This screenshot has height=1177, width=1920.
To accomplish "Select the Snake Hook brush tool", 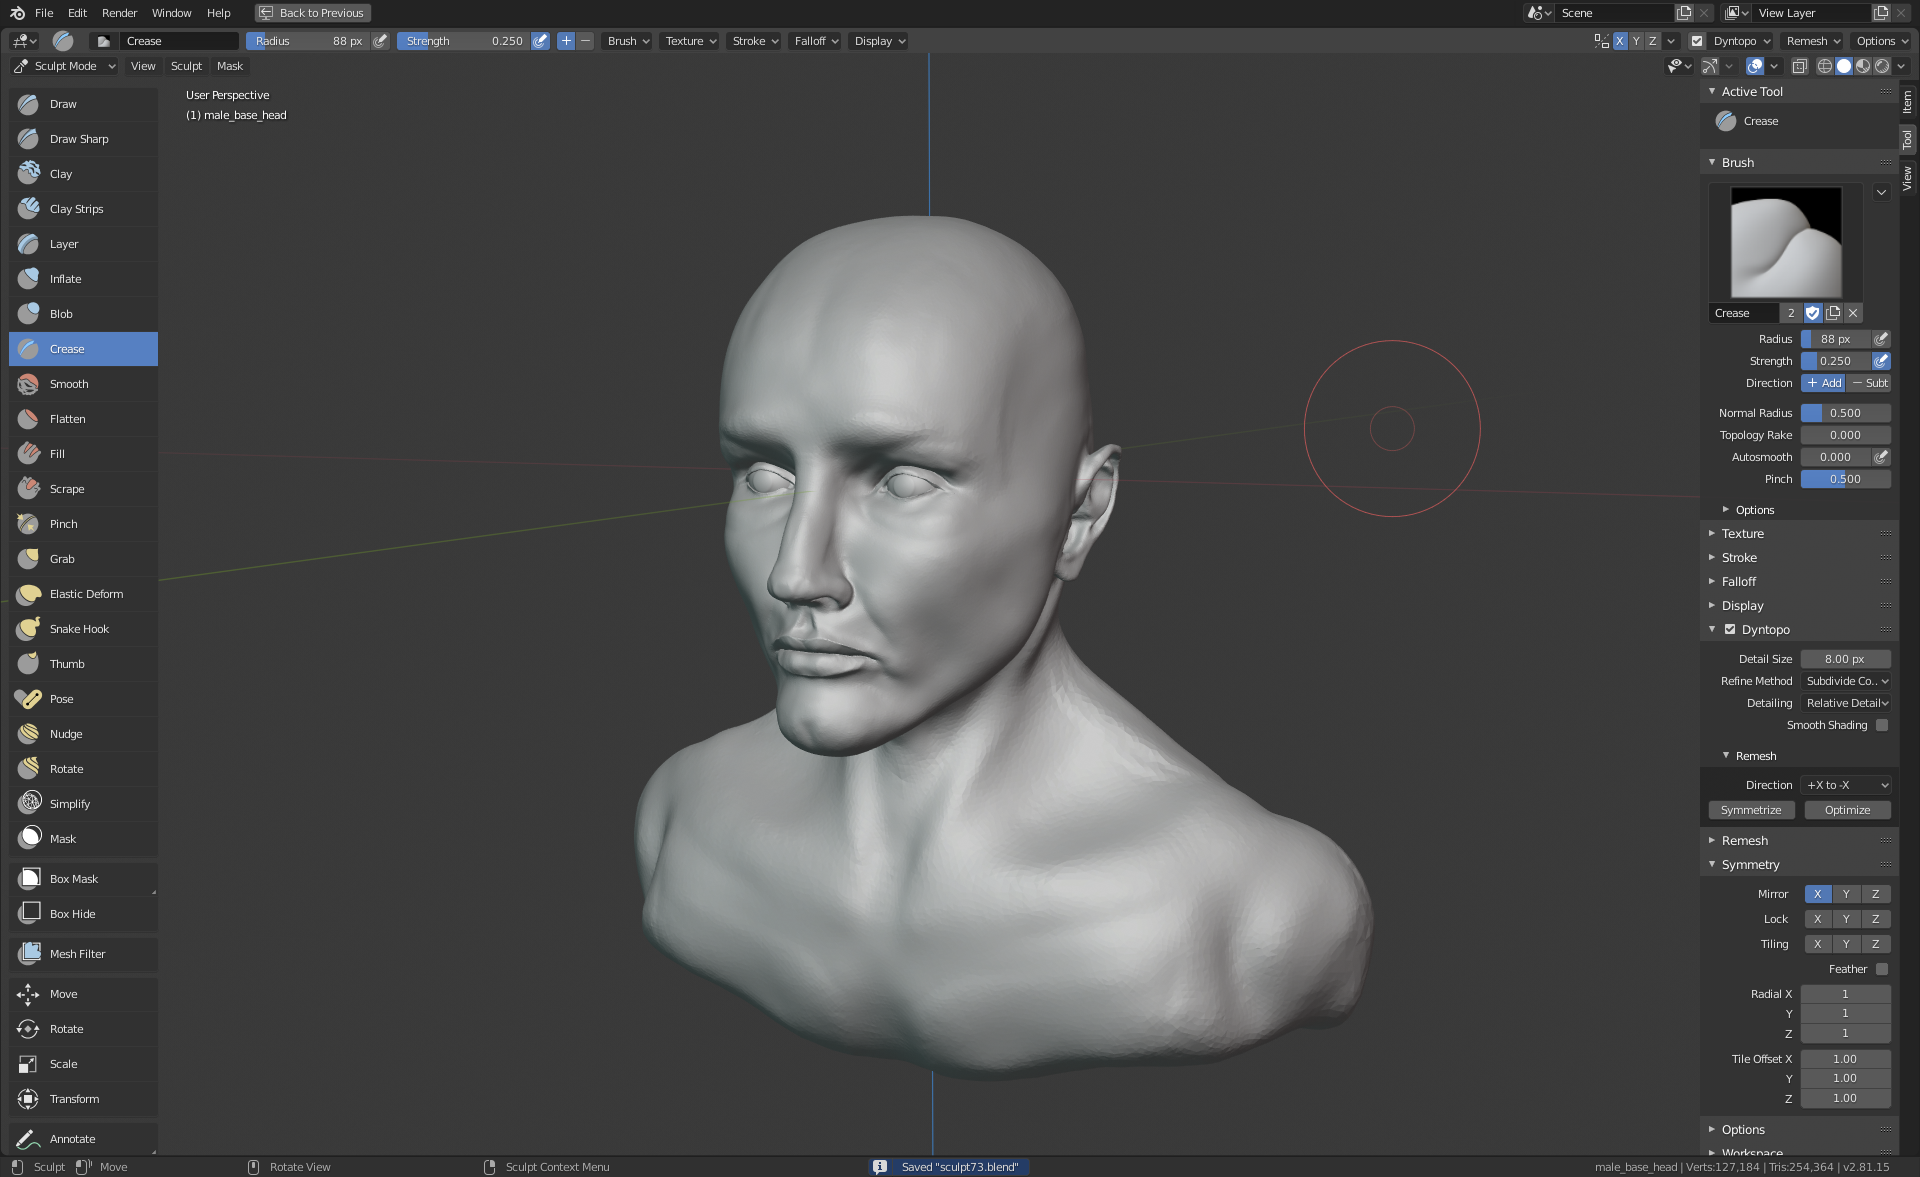I will point(79,629).
